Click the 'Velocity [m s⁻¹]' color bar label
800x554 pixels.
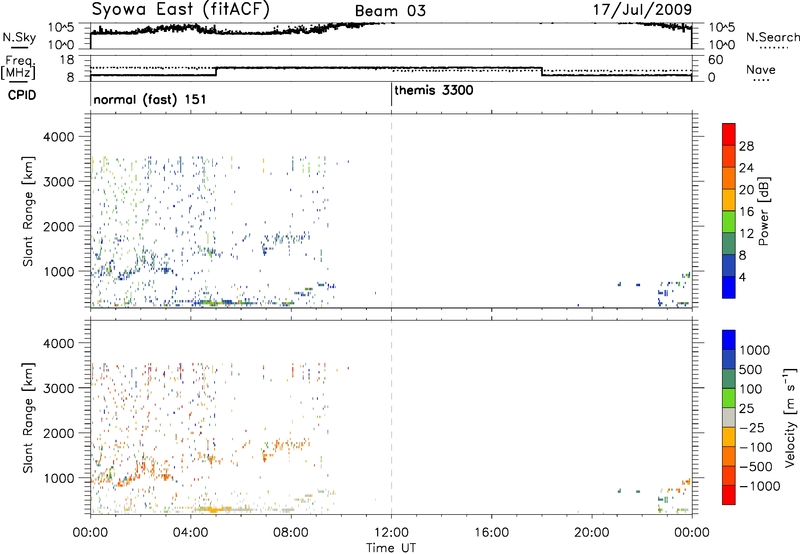coord(790,417)
